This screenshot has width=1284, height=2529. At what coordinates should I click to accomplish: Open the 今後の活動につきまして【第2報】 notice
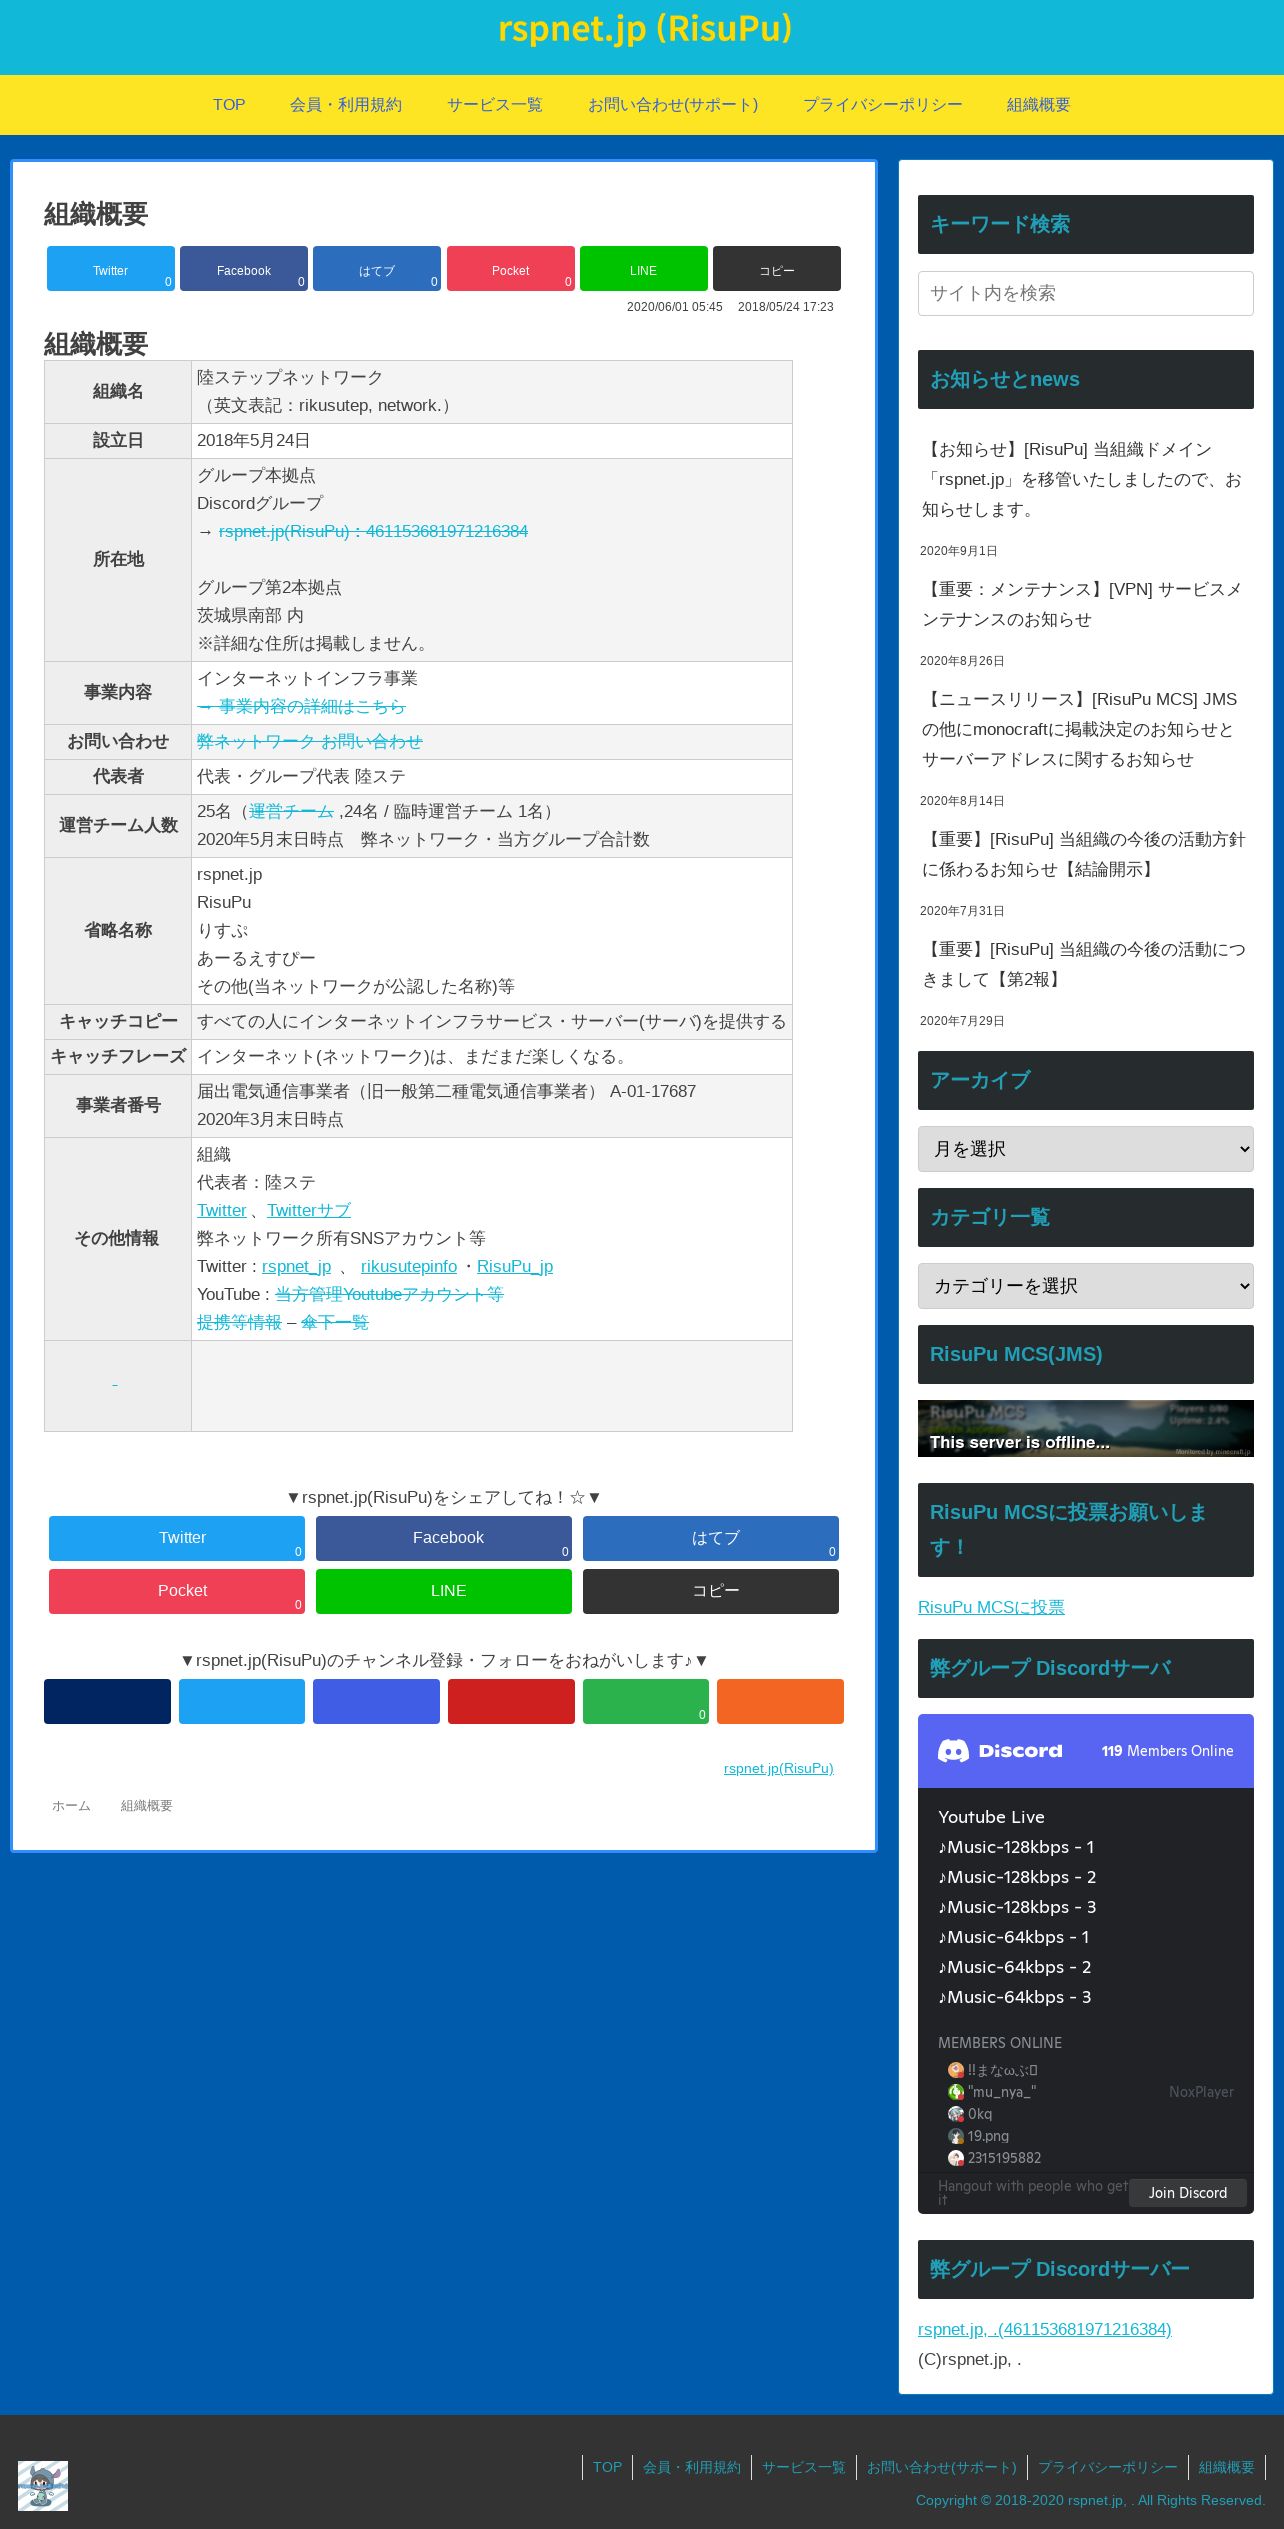pos(1084,965)
